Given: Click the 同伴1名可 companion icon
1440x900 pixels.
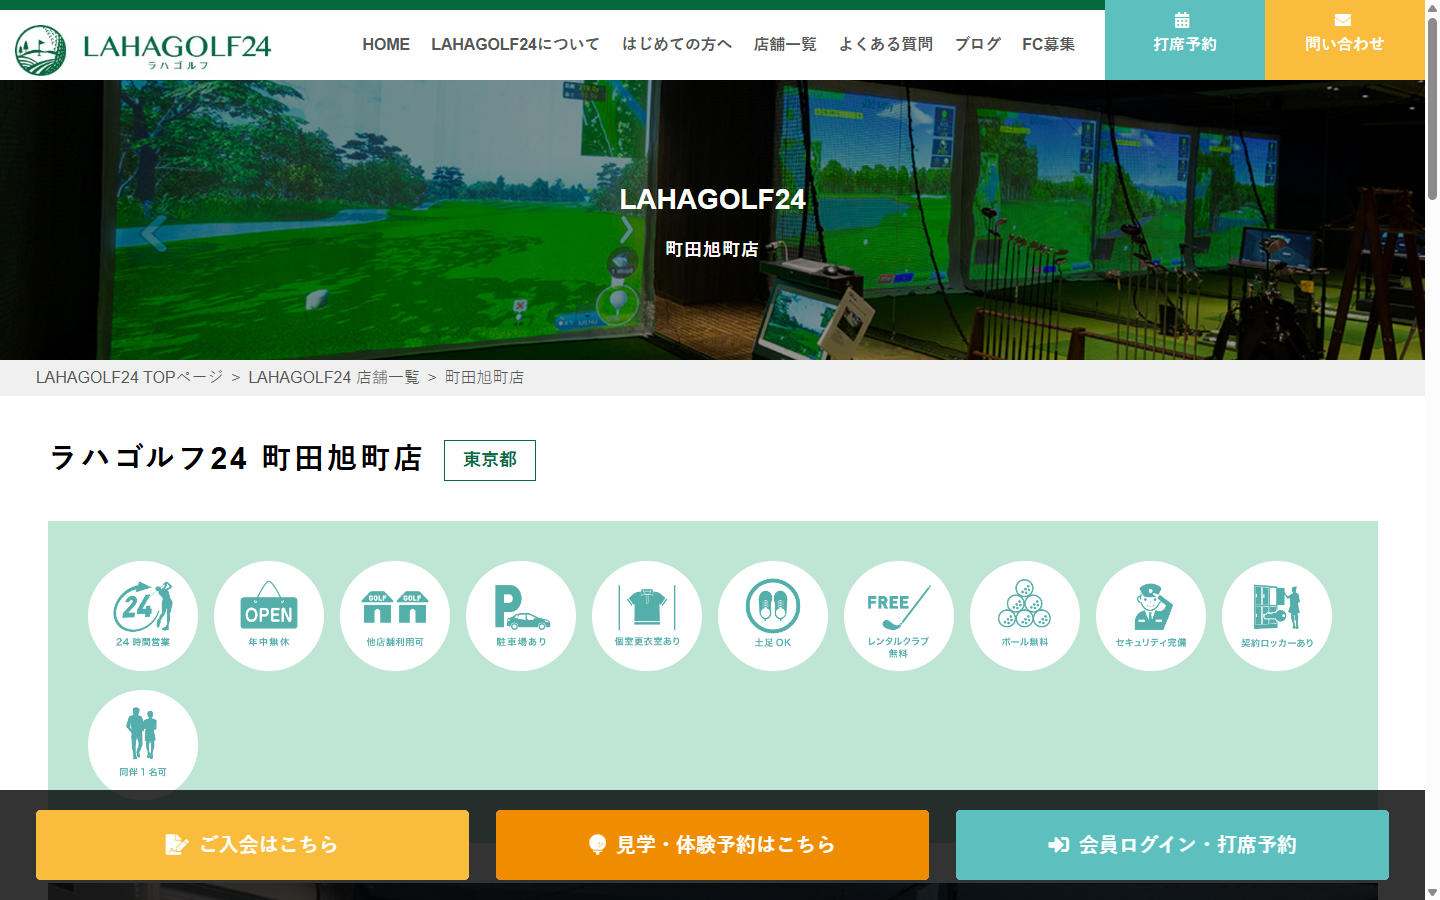Looking at the screenshot, I should click(x=143, y=745).
